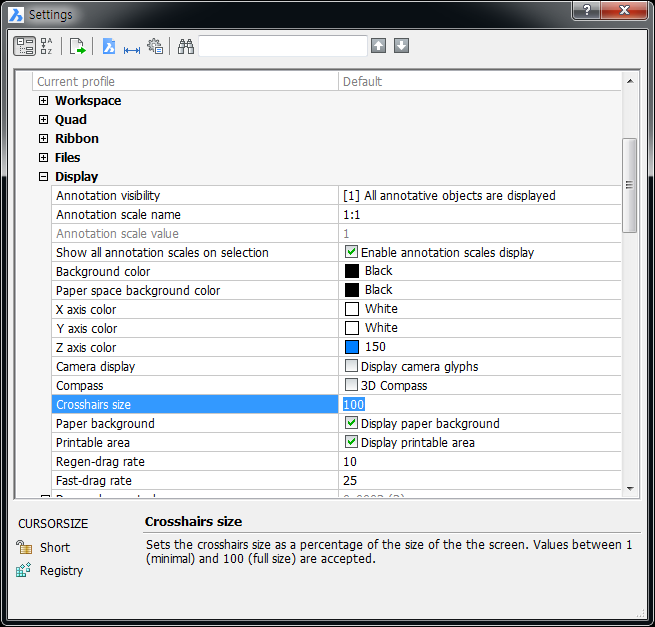
Task: Select the Z axis color row label
Action: (x=86, y=348)
